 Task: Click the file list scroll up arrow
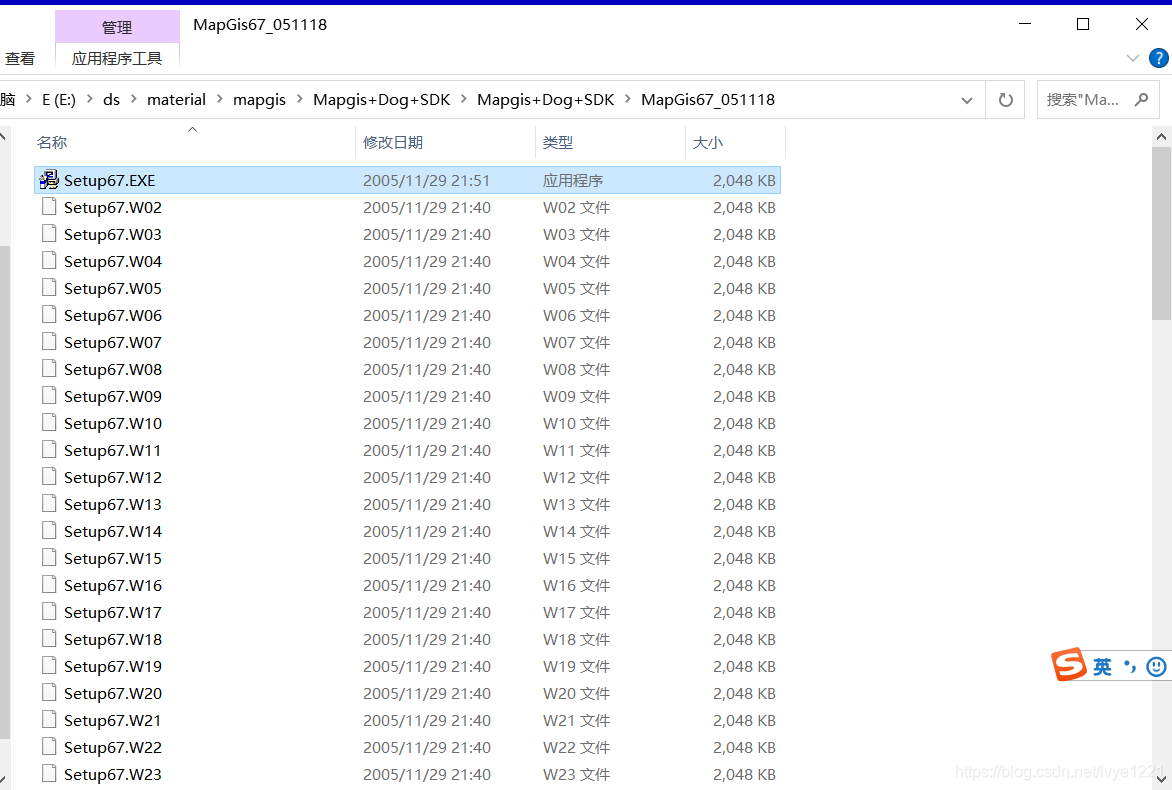coord(1161,137)
